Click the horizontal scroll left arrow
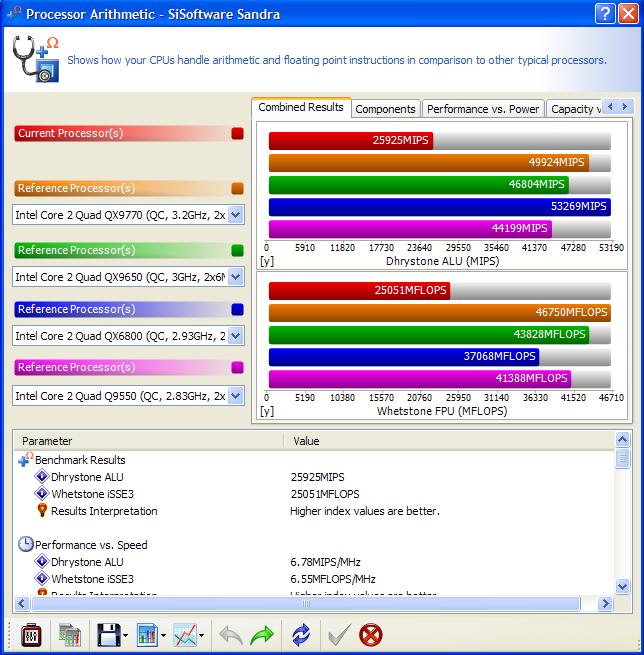Screen dimensions: 644x655 (x=22, y=603)
